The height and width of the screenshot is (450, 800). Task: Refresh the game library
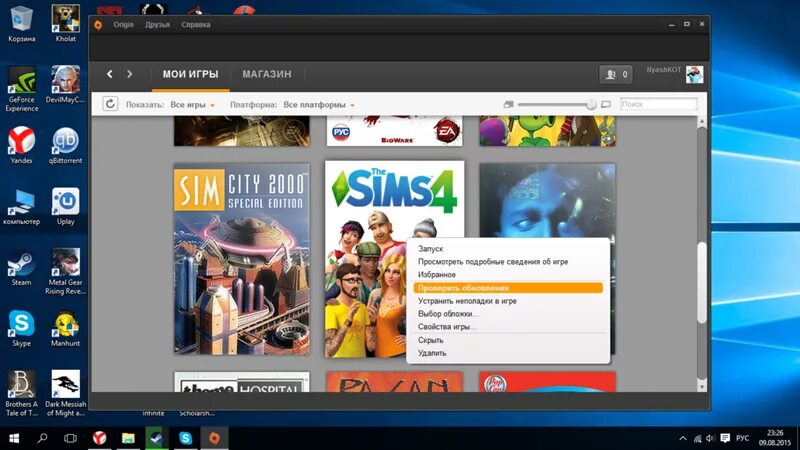[x=110, y=104]
